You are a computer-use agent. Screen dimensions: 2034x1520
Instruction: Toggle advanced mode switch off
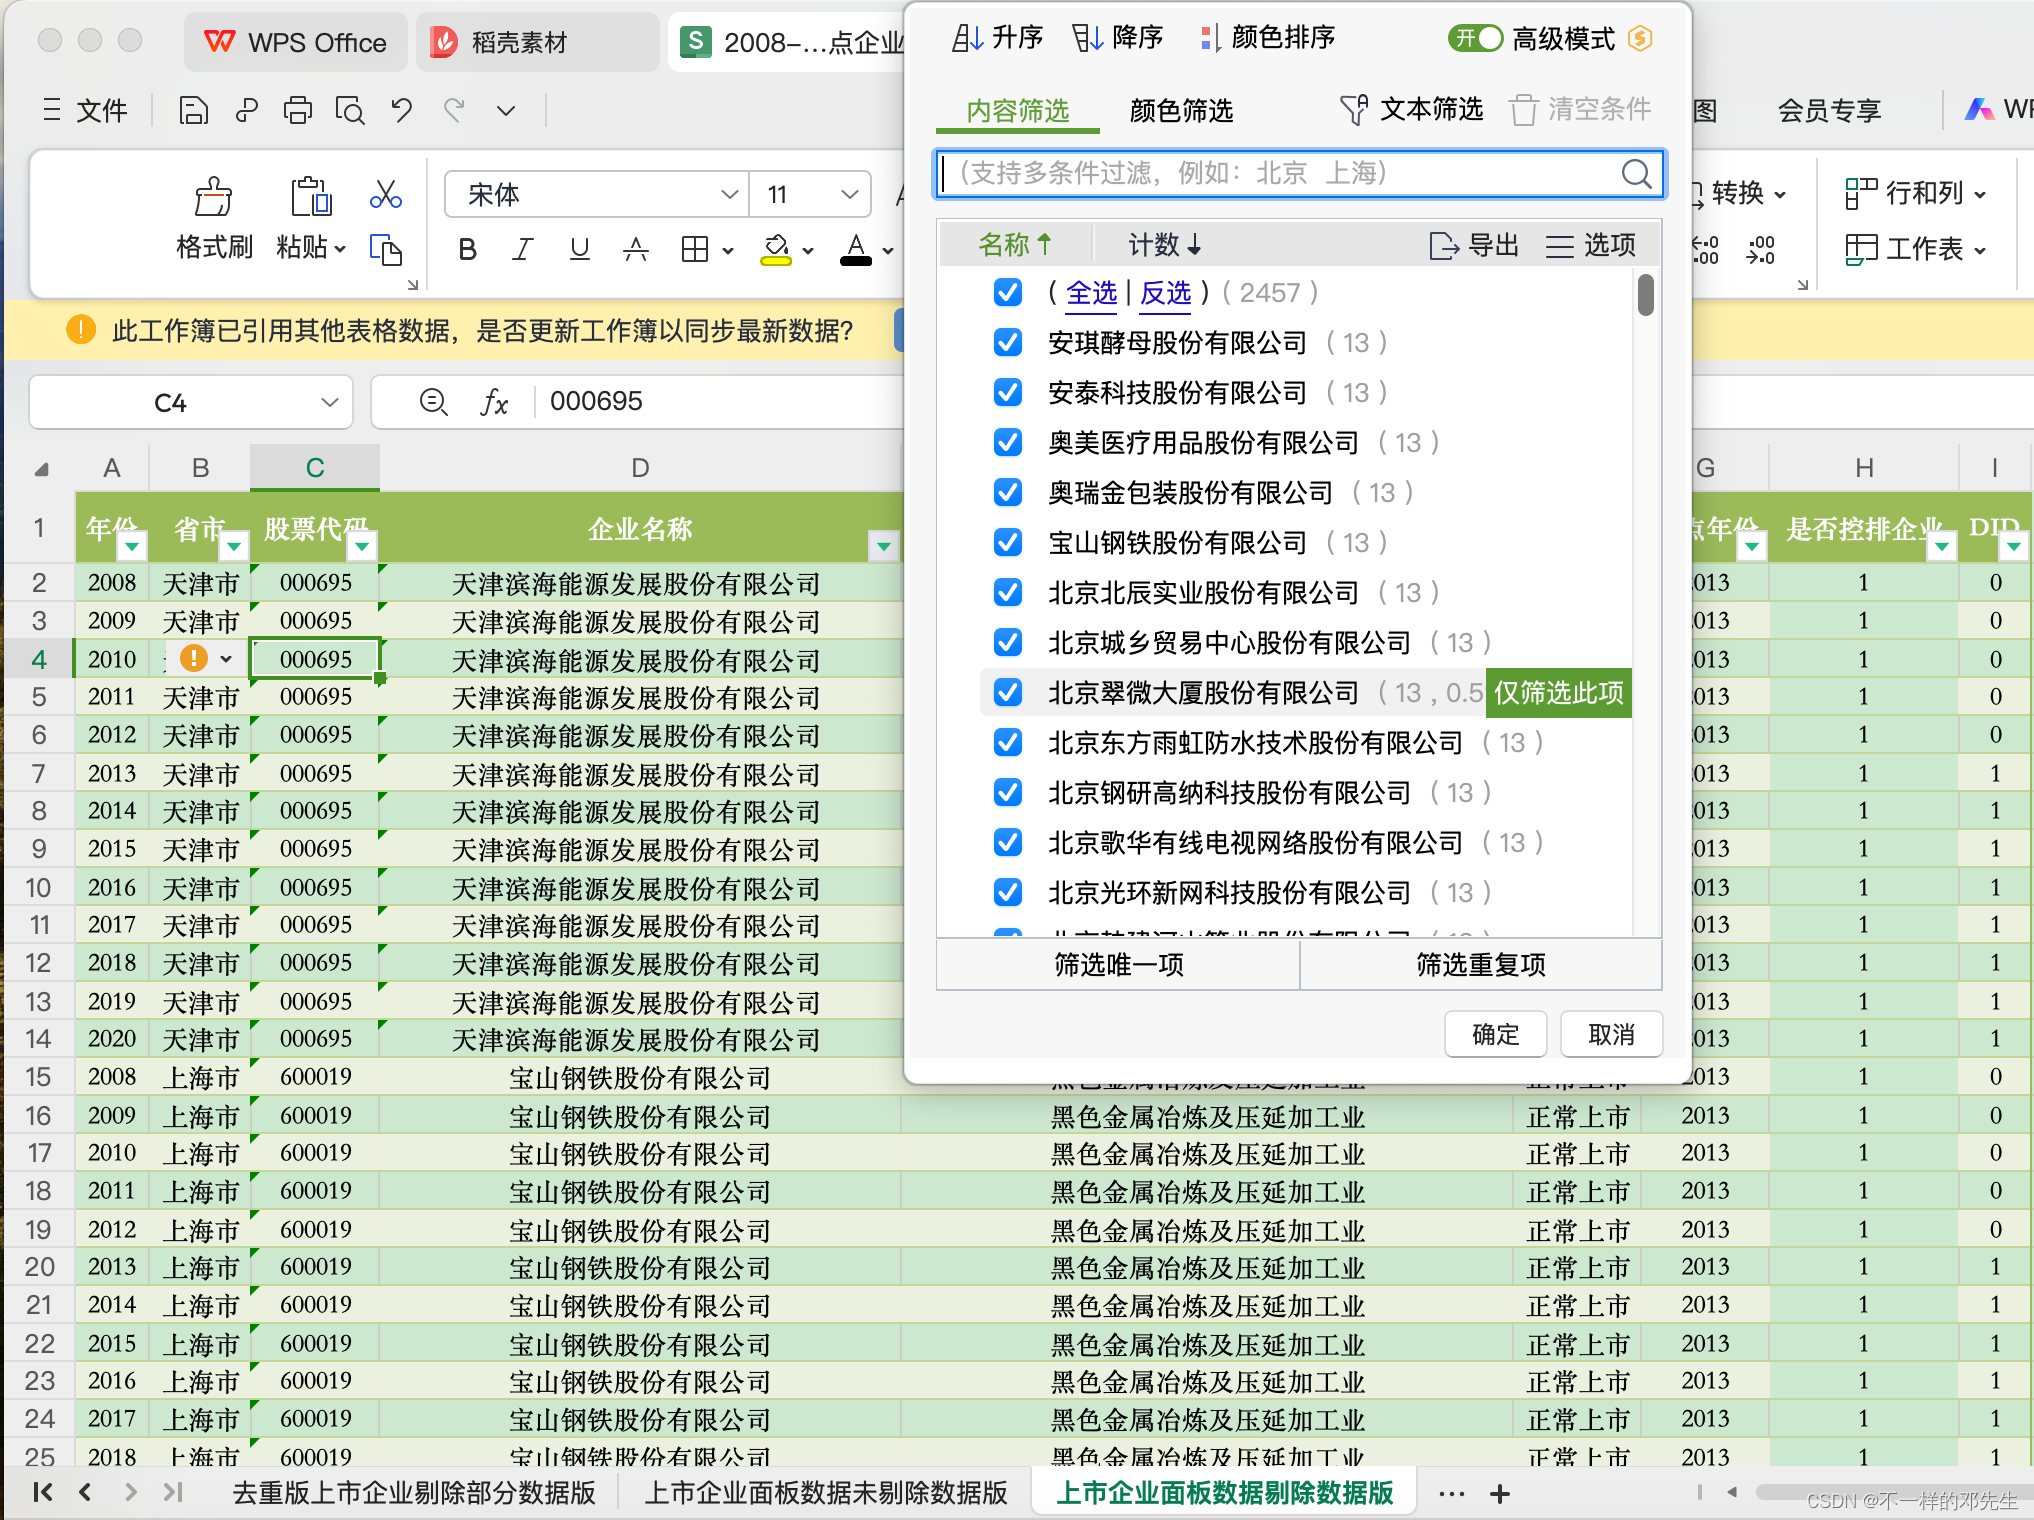click(1475, 39)
